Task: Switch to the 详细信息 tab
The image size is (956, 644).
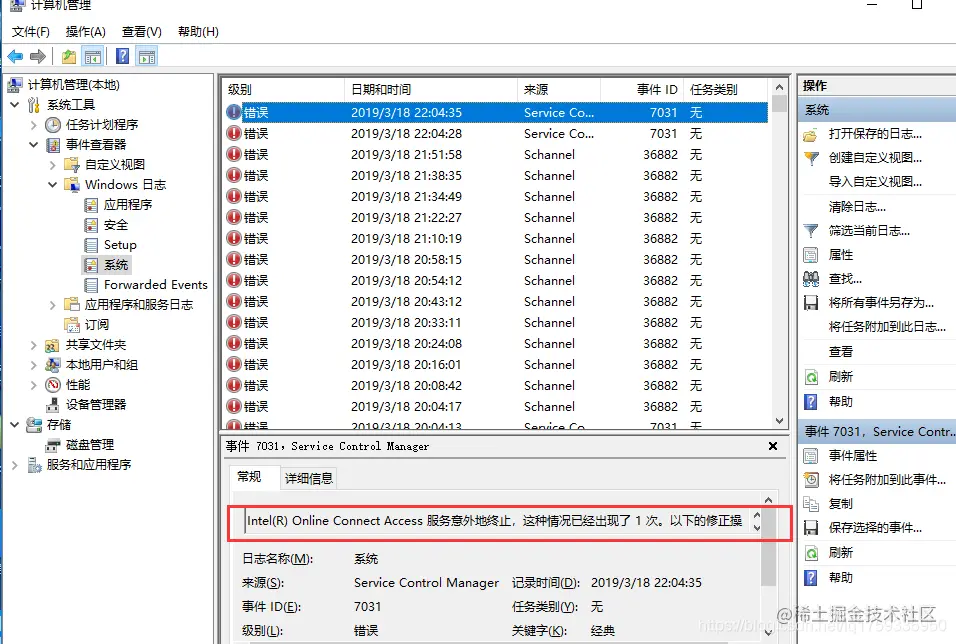Action: click(309, 479)
